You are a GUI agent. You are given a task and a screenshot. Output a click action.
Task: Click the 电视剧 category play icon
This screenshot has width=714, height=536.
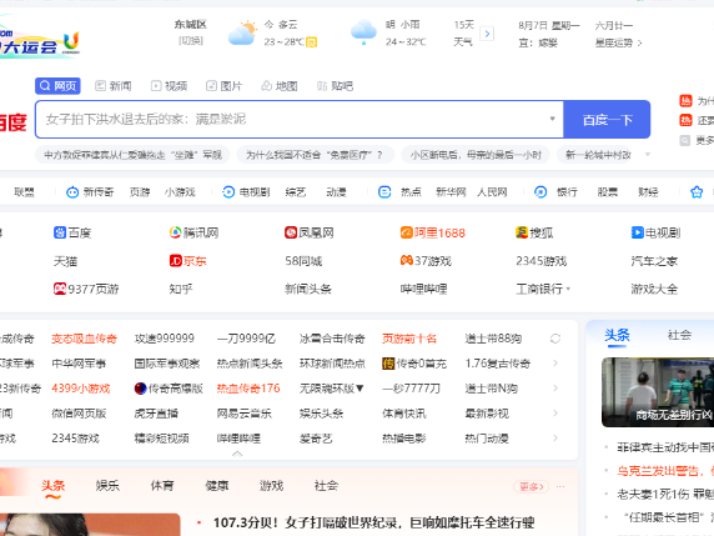[229, 192]
